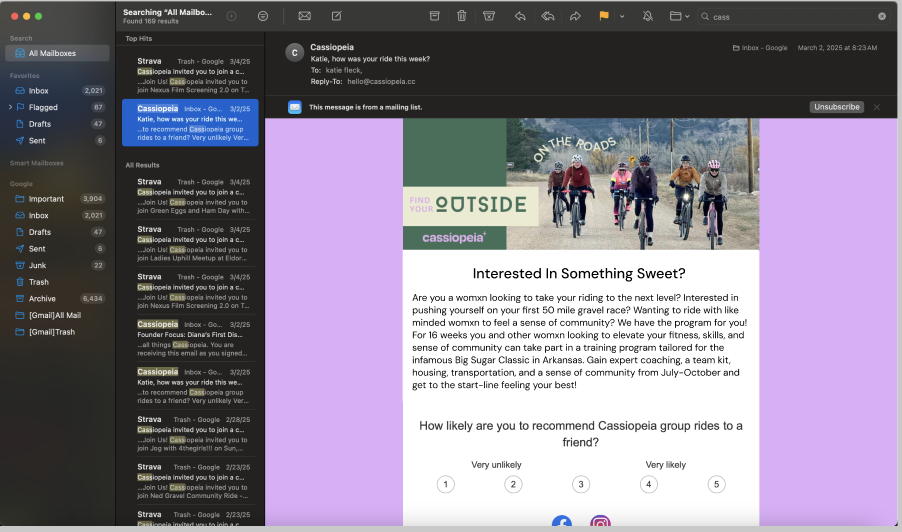Select rating 3 in survey
Image resolution: width=902 pixels, height=532 pixels.
[581, 484]
